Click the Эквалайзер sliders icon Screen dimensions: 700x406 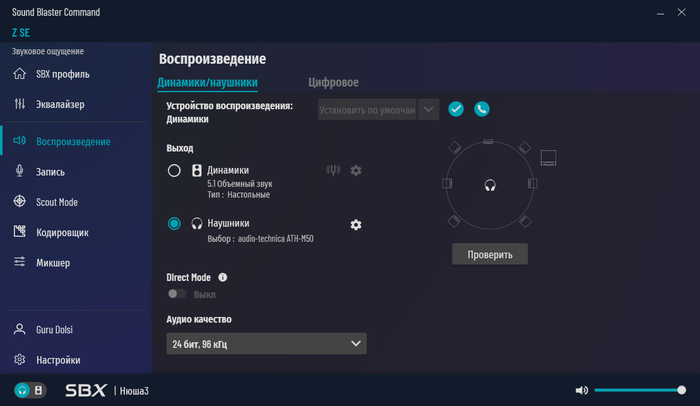coord(20,104)
